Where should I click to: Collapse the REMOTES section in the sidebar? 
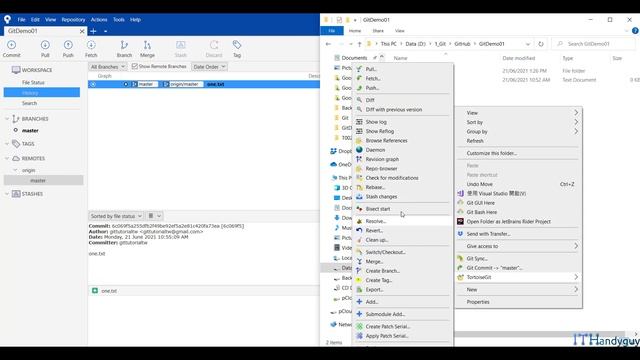click(x=7, y=158)
